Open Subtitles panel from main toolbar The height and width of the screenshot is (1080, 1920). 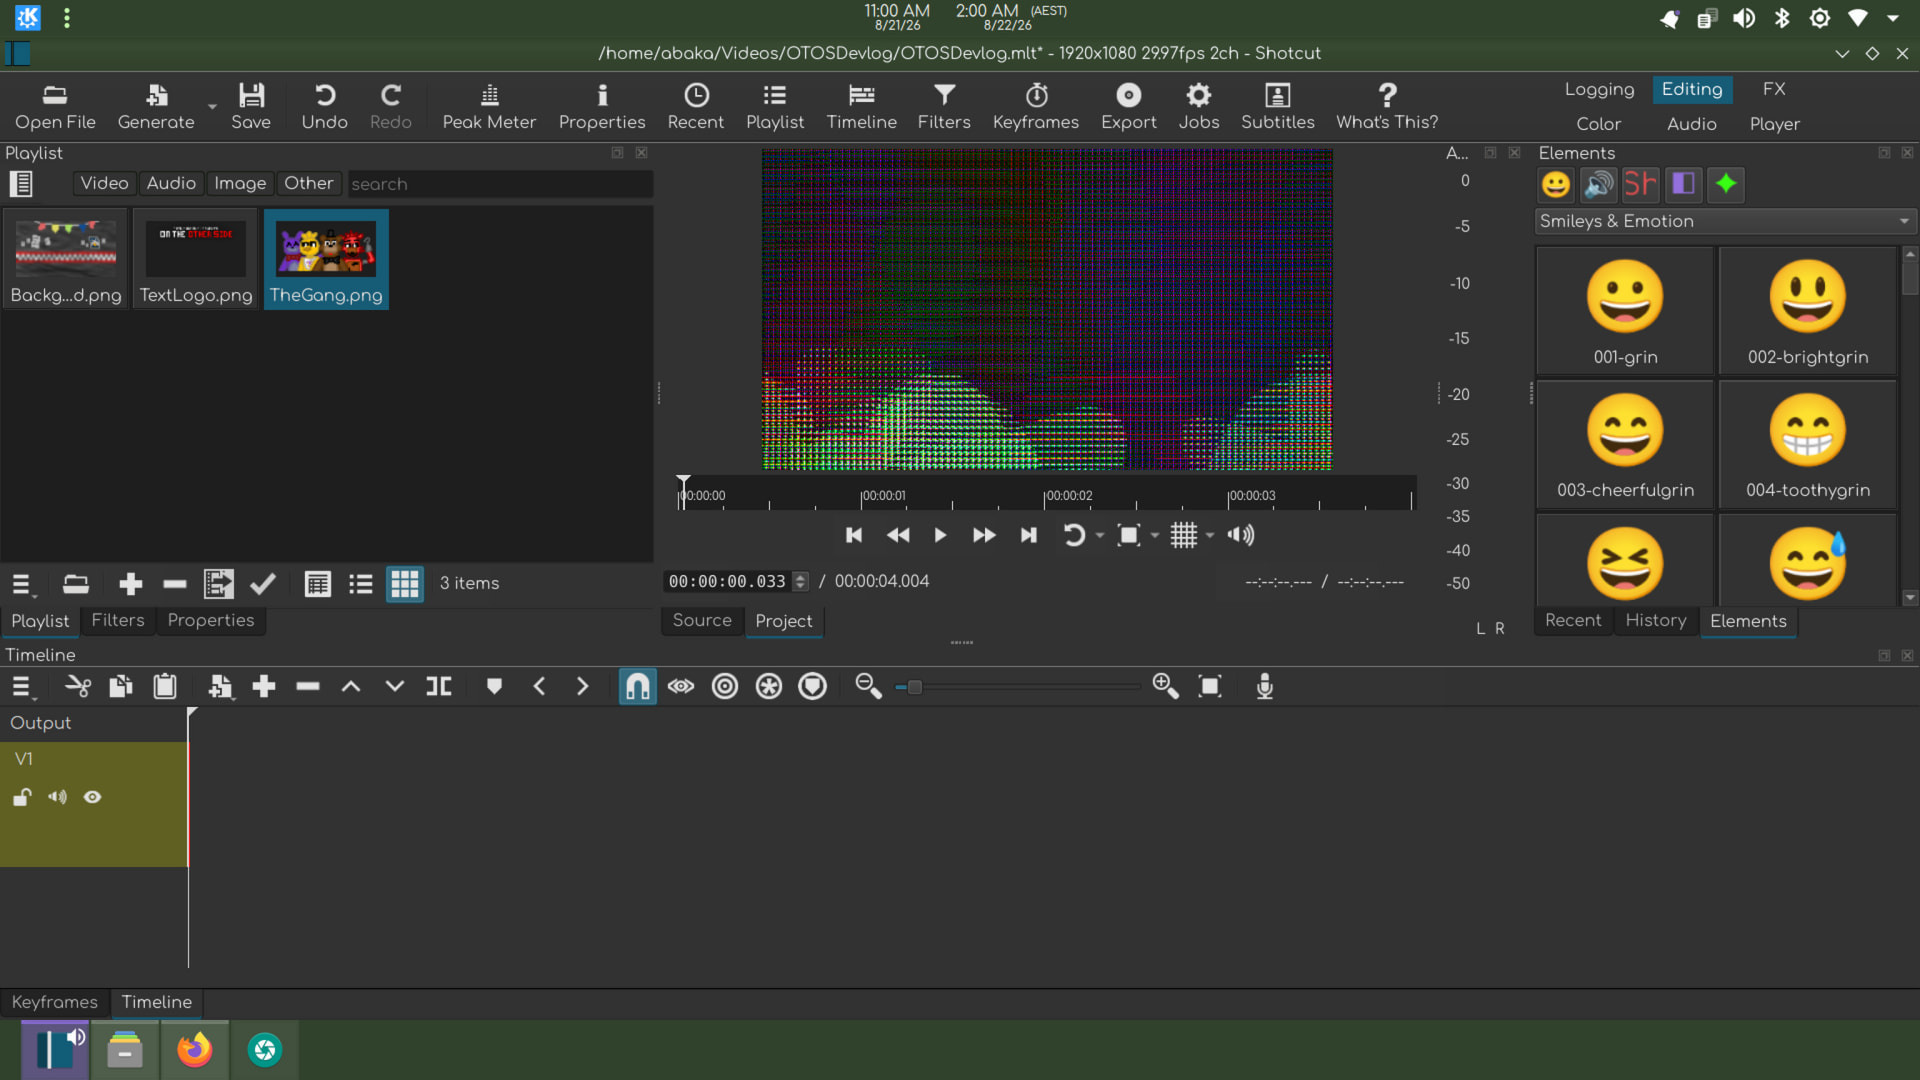point(1278,106)
